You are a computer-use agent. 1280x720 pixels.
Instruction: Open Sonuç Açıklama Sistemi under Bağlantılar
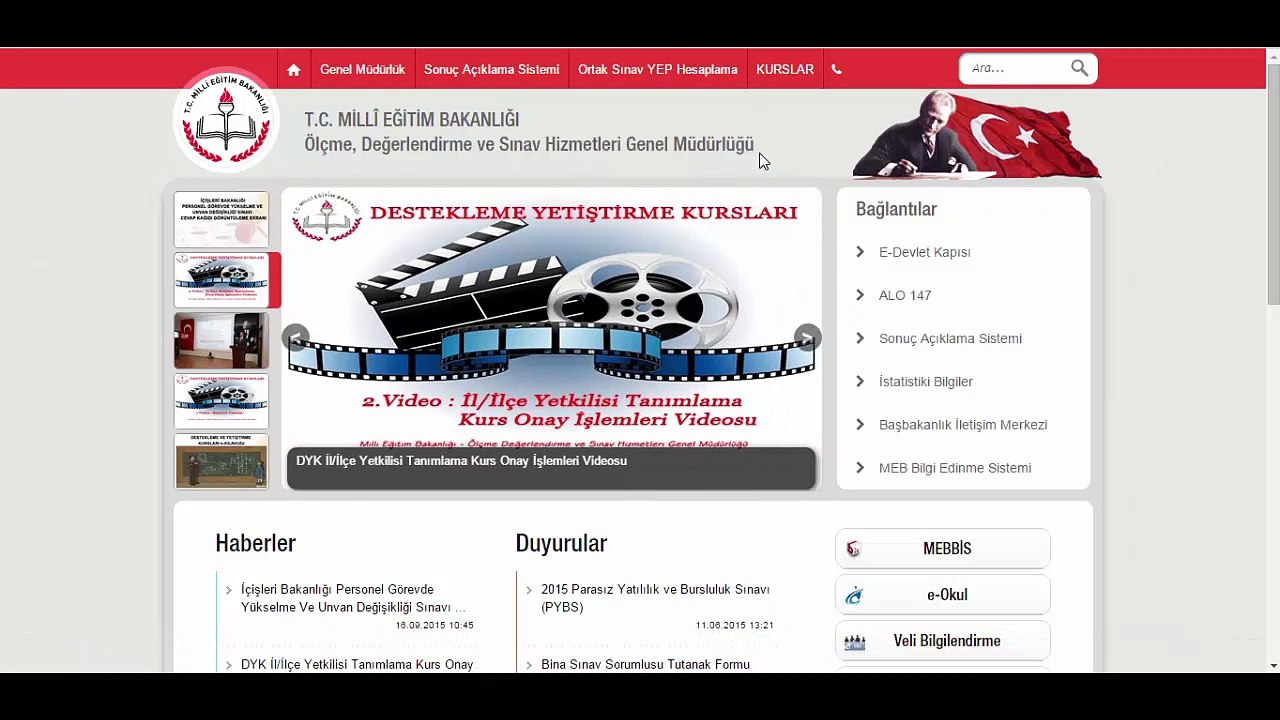click(x=950, y=338)
